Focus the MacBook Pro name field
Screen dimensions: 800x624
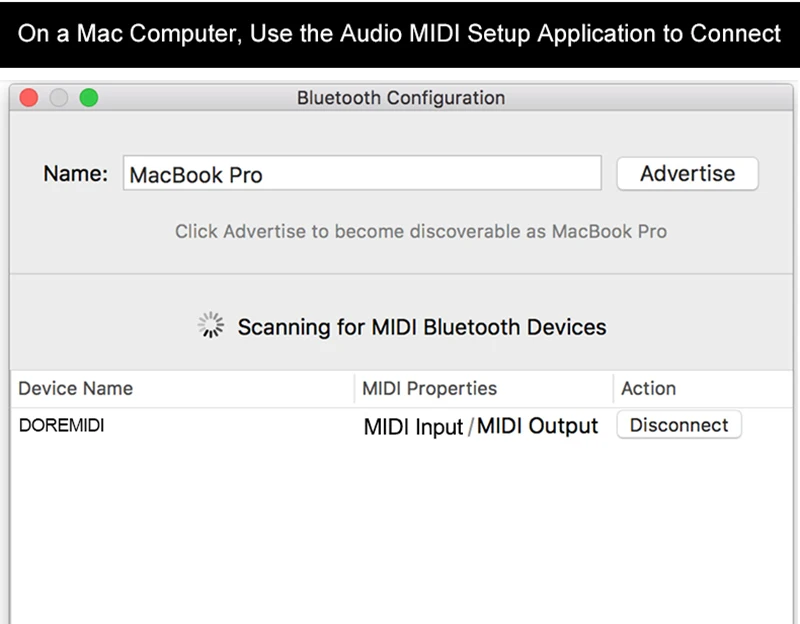click(362, 174)
